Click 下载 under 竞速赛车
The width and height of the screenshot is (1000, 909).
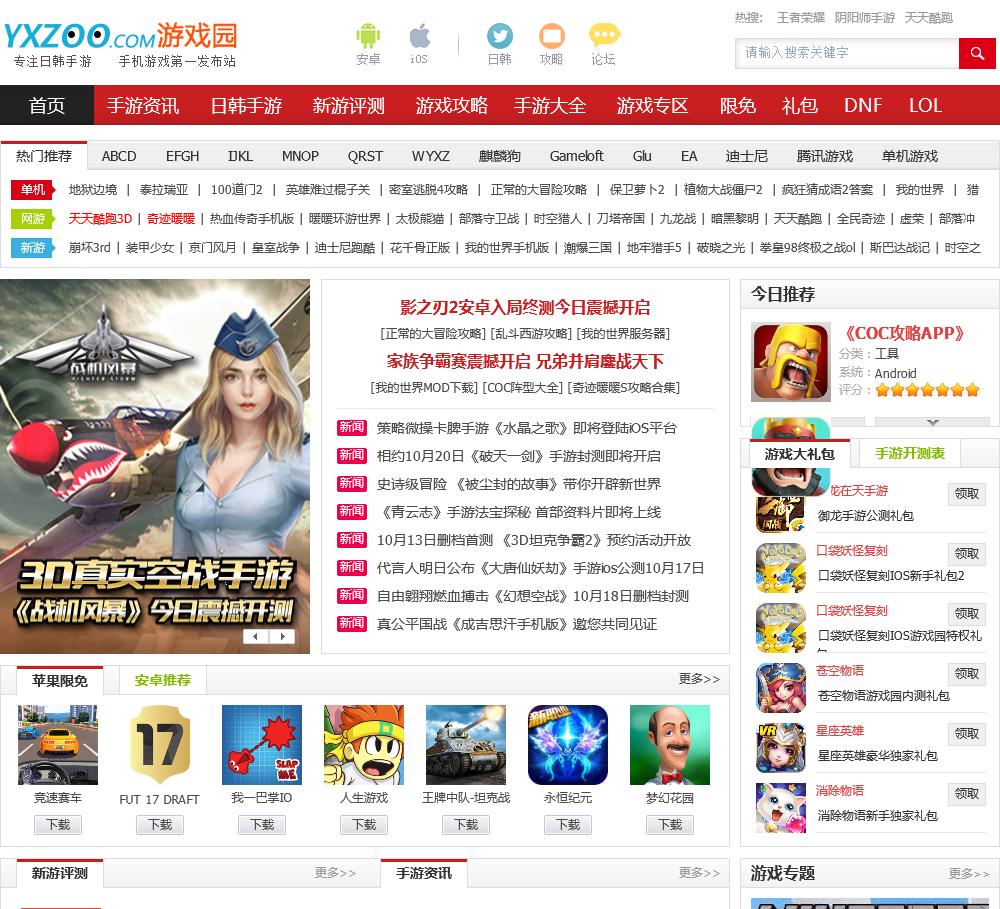click(x=58, y=825)
